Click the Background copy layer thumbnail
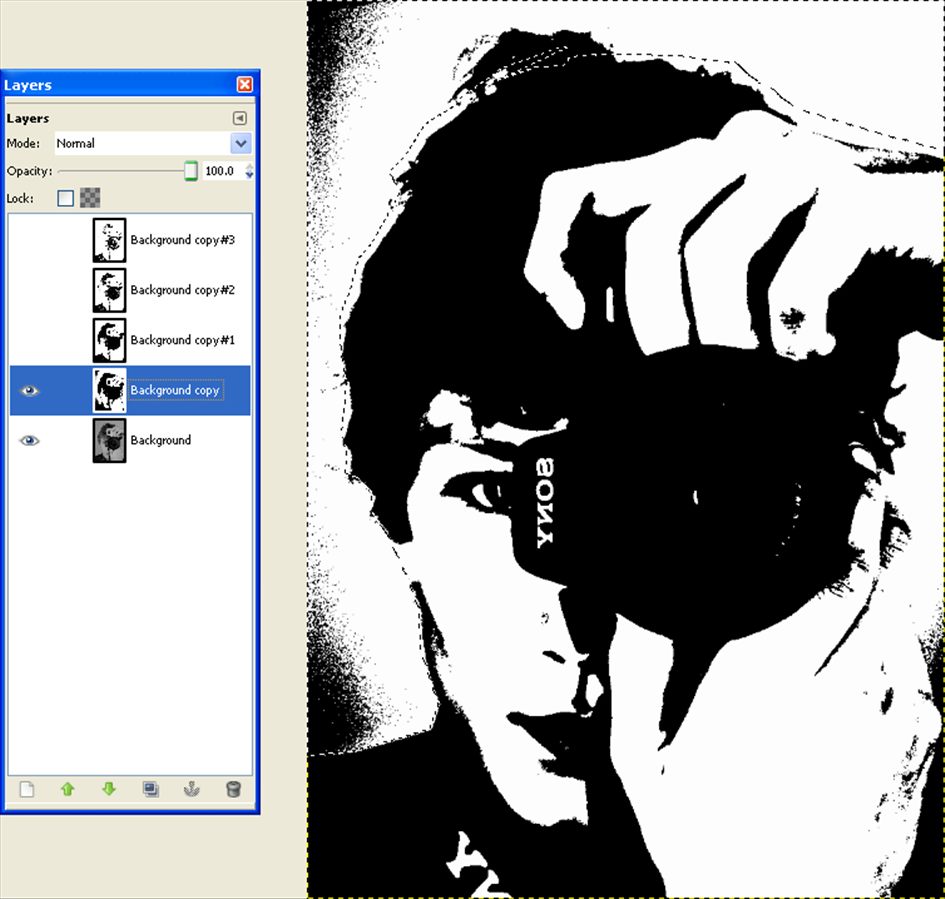The height and width of the screenshot is (899, 945). click(x=110, y=390)
